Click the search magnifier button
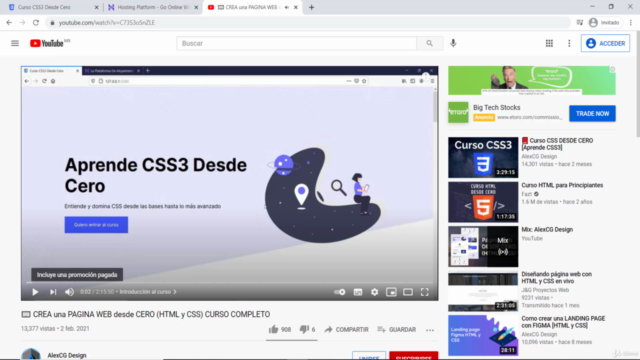Screen dimensions: 640x360 [x=429, y=43]
